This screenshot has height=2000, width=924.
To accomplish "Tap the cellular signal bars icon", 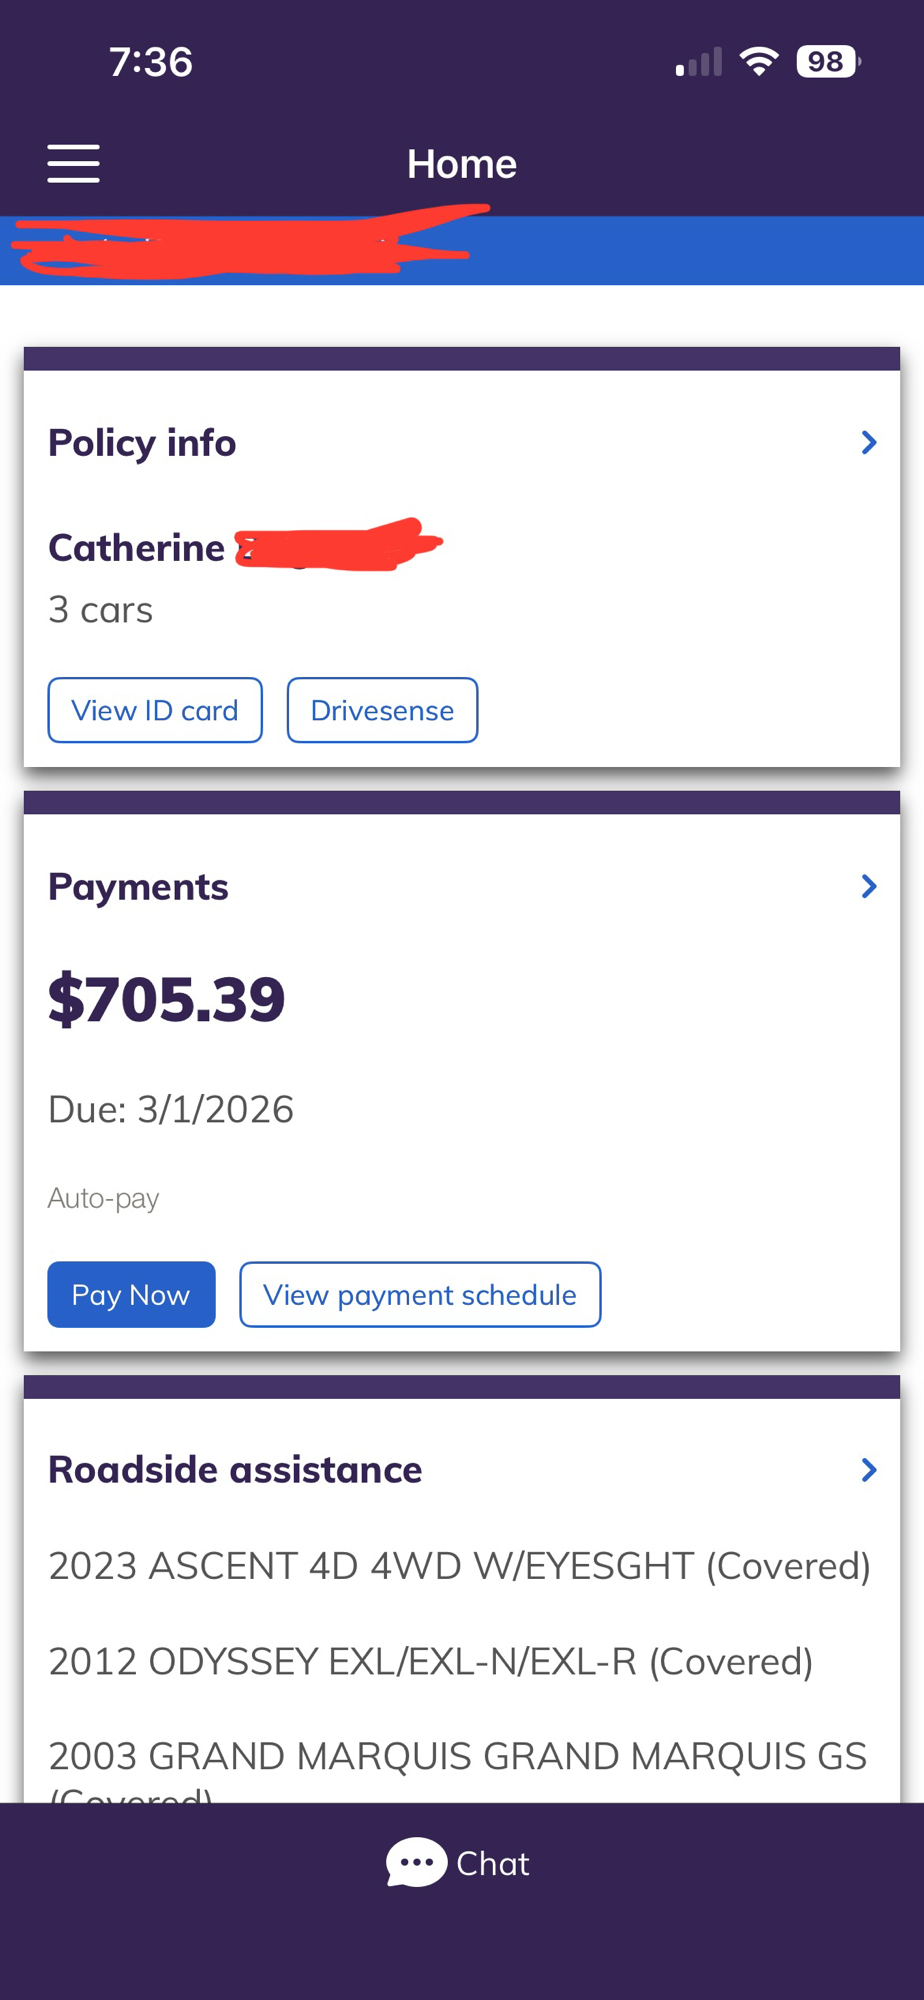I will click(699, 63).
